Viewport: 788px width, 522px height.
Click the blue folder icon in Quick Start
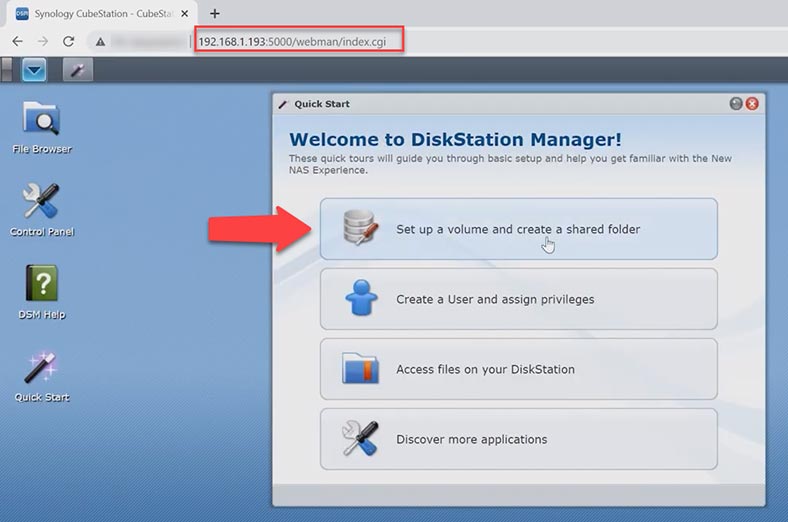pyautogui.click(x=360, y=368)
